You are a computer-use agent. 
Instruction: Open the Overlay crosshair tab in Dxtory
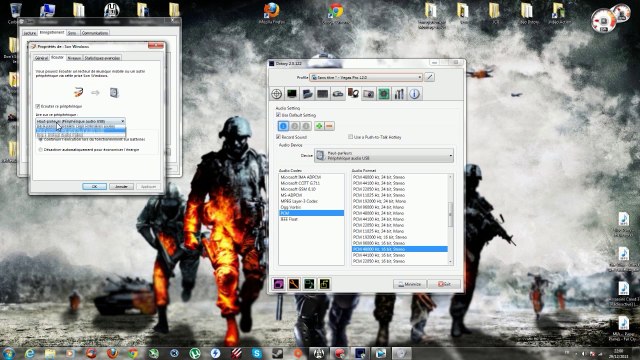(x=276, y=94)
